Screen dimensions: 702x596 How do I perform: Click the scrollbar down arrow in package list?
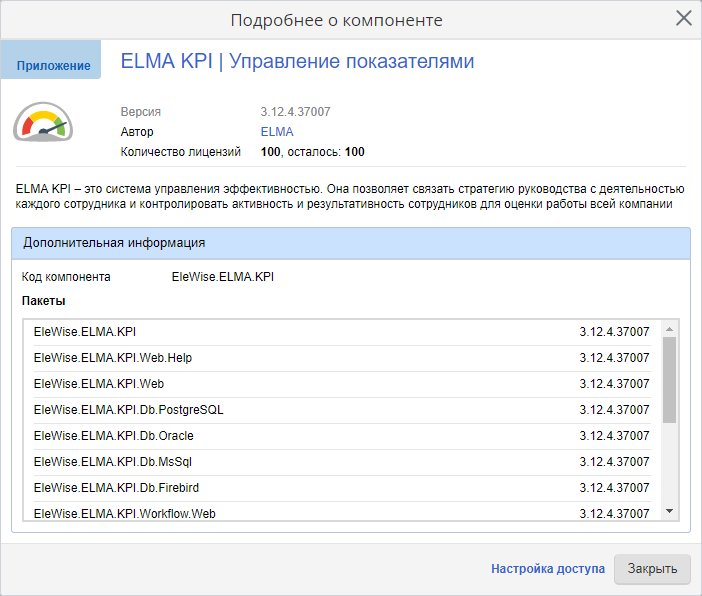670,511
